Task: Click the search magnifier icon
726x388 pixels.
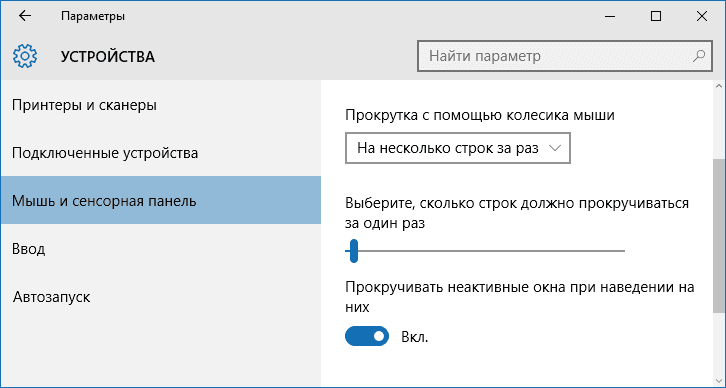Action: pos(699,56)
